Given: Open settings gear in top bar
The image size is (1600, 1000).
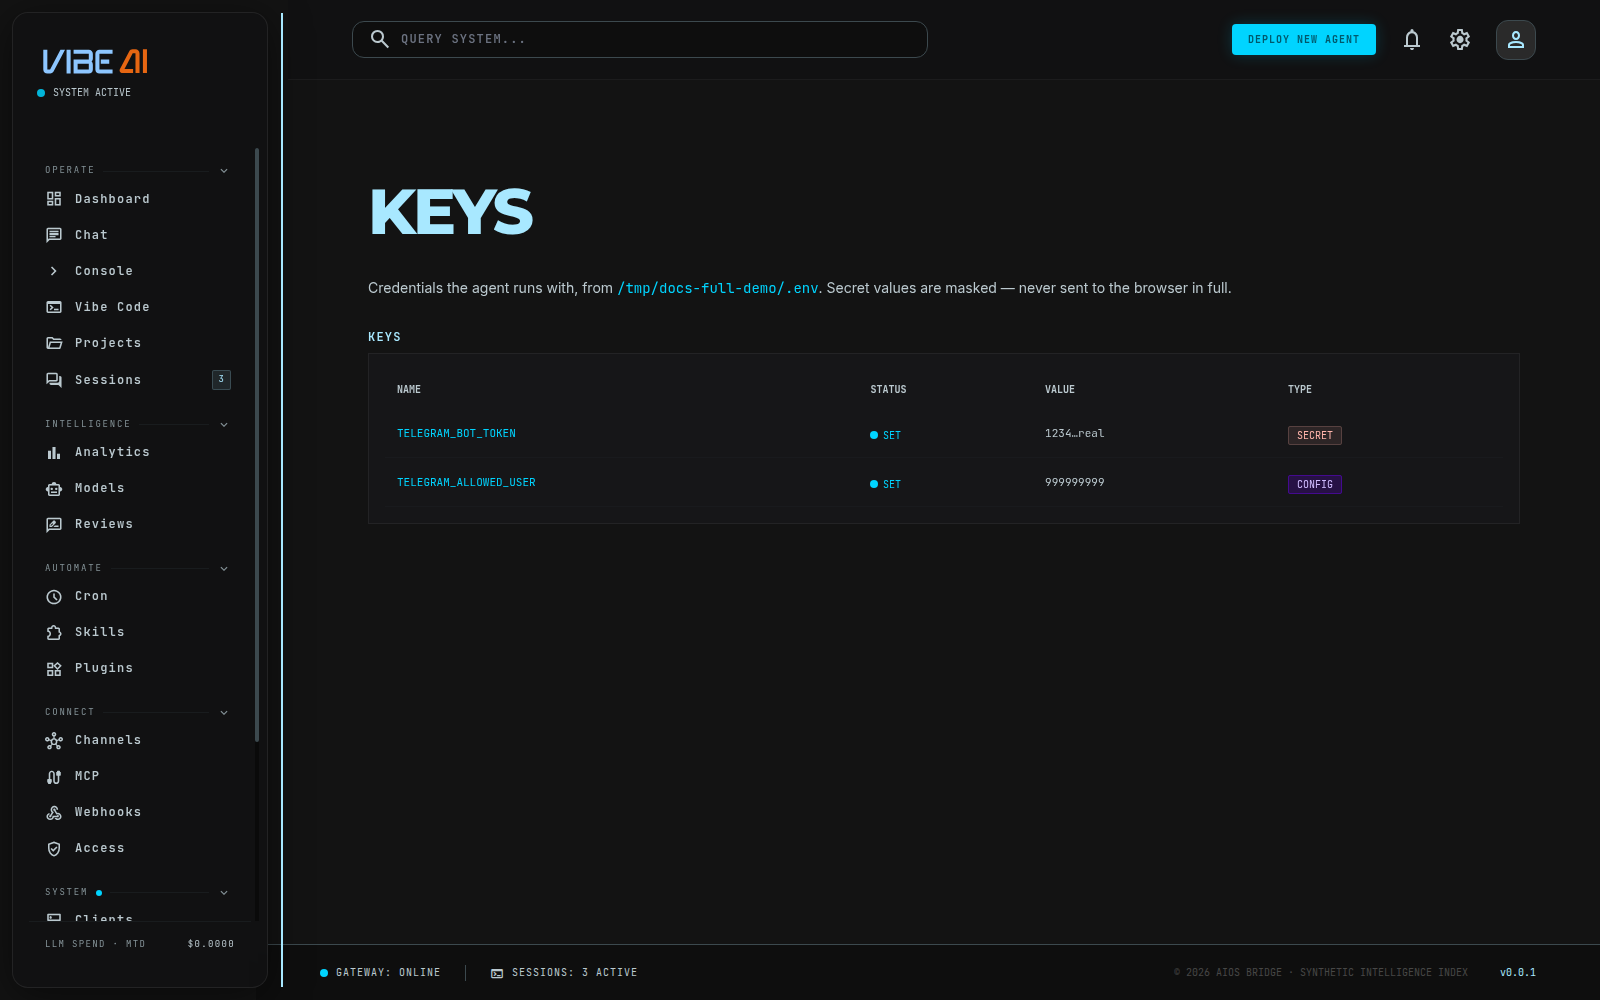Looking at the screenshot, I should coord(1460,40).
